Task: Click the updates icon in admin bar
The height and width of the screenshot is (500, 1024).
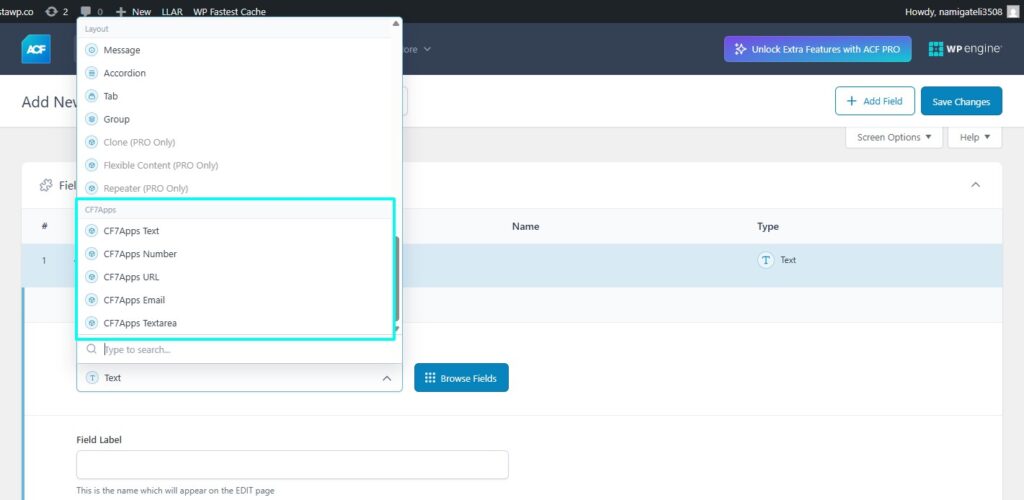Action: (x=52, y=11)
